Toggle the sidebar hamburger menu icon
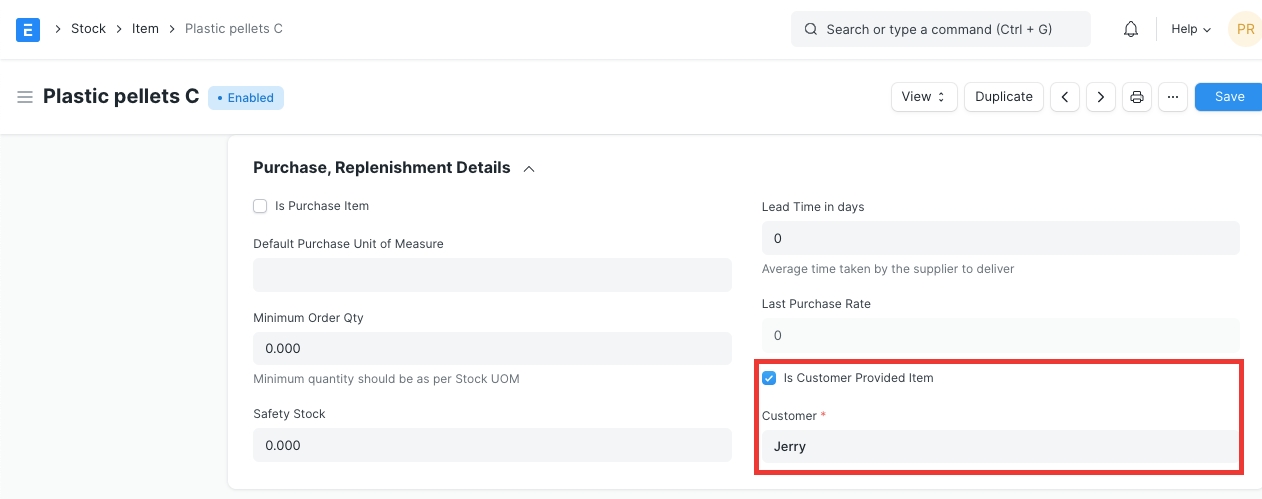1262x499 pixels. (x=25, y=97)
